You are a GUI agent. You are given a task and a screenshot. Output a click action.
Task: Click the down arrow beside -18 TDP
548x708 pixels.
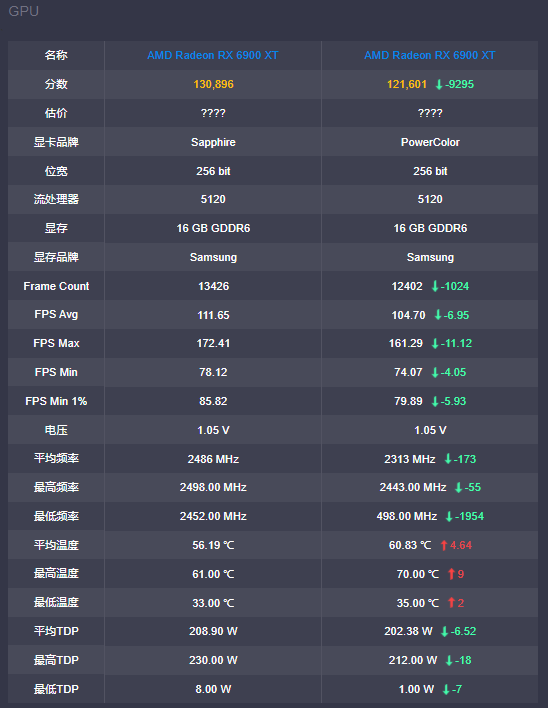449,661
